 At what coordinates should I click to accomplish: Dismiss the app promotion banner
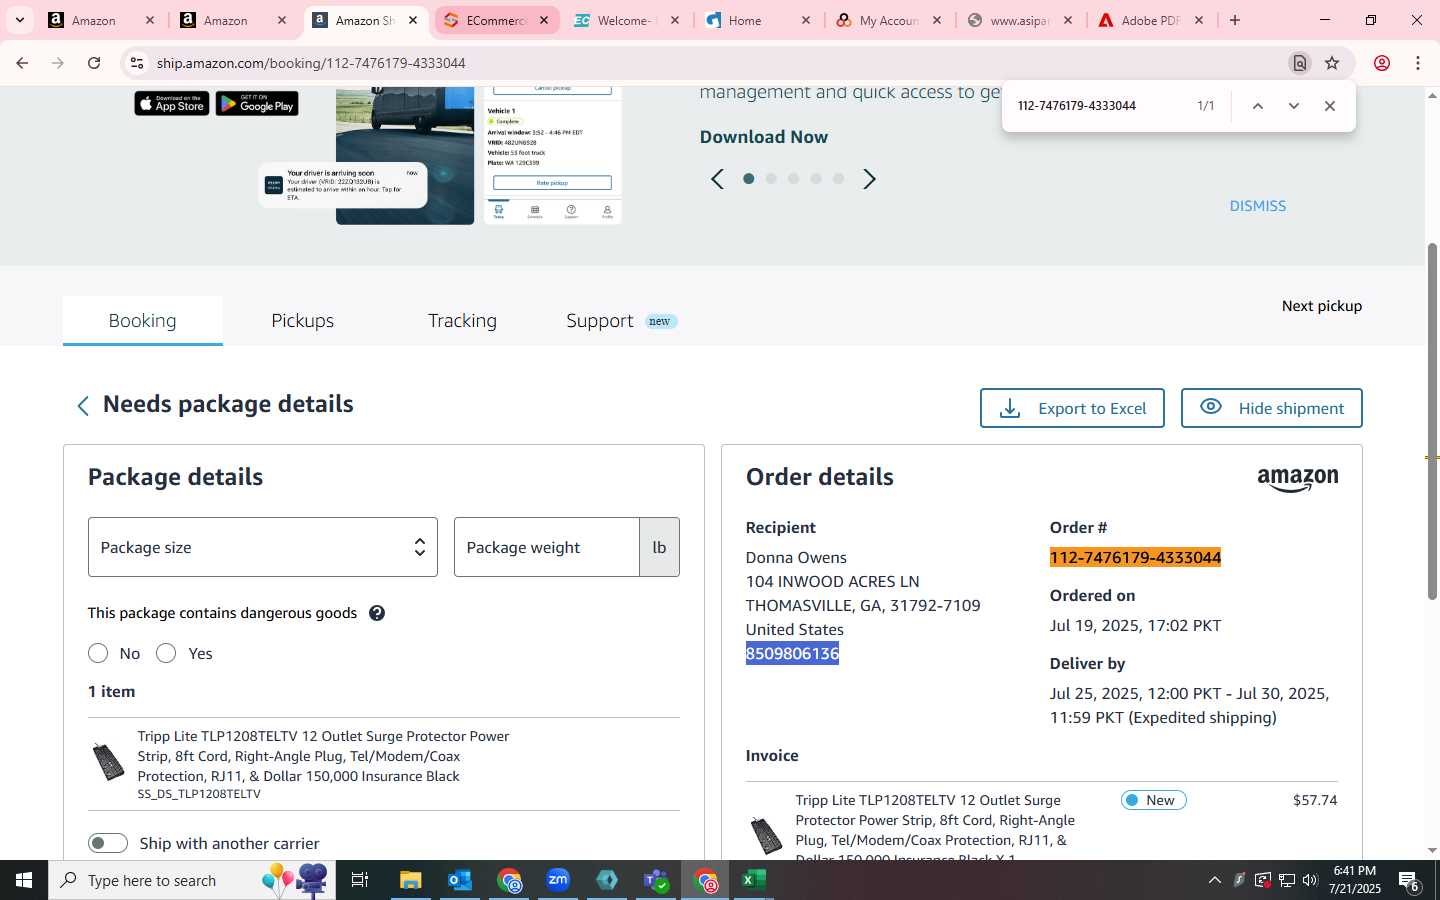coord(1258,206)
